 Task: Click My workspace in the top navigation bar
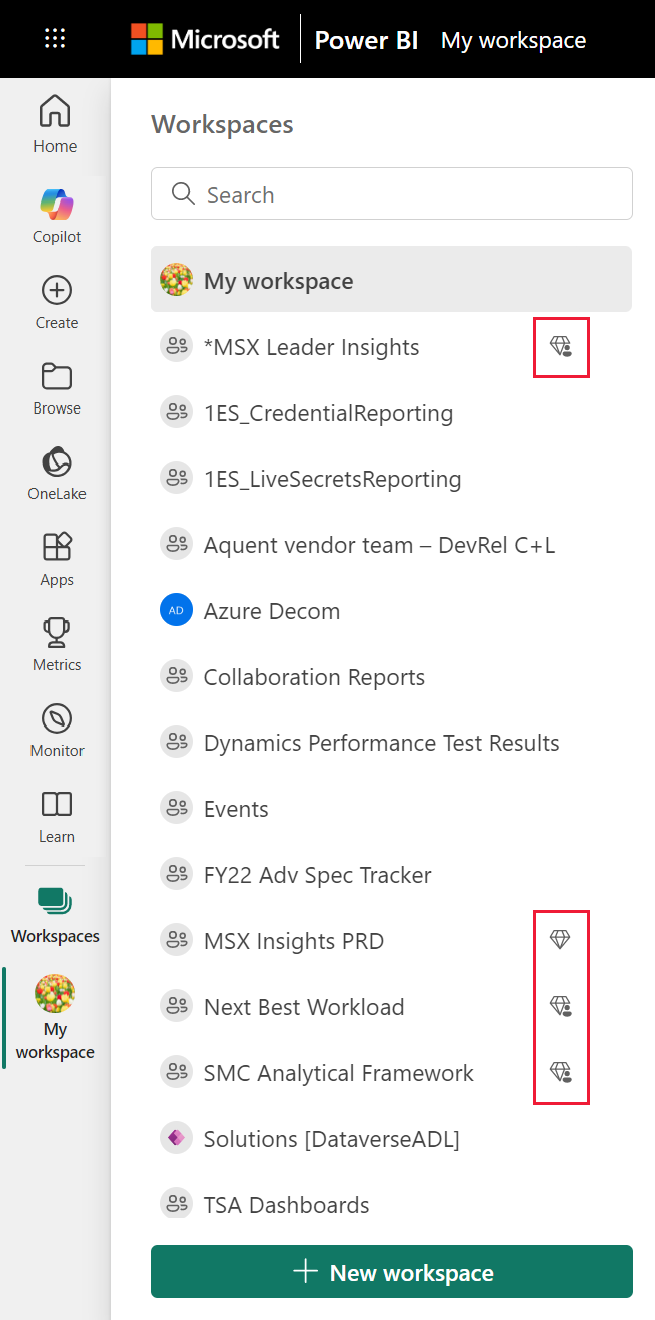(513, 40)
